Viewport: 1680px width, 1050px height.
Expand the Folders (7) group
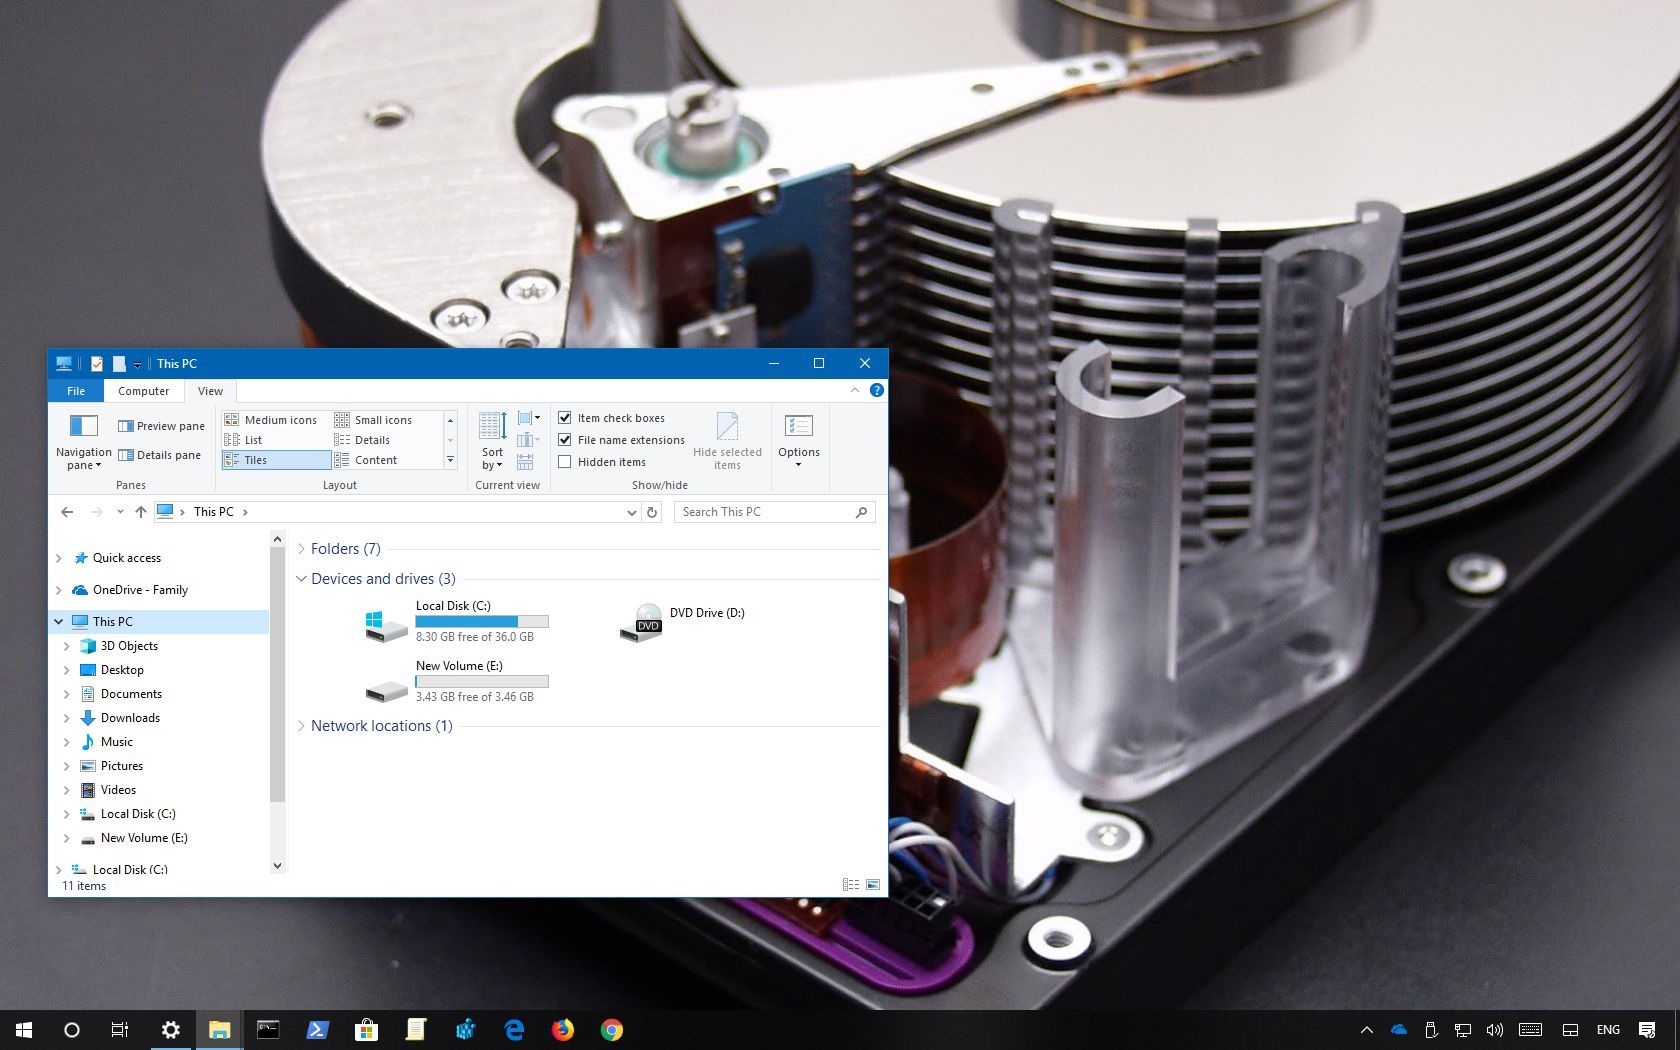click(301, 549)
